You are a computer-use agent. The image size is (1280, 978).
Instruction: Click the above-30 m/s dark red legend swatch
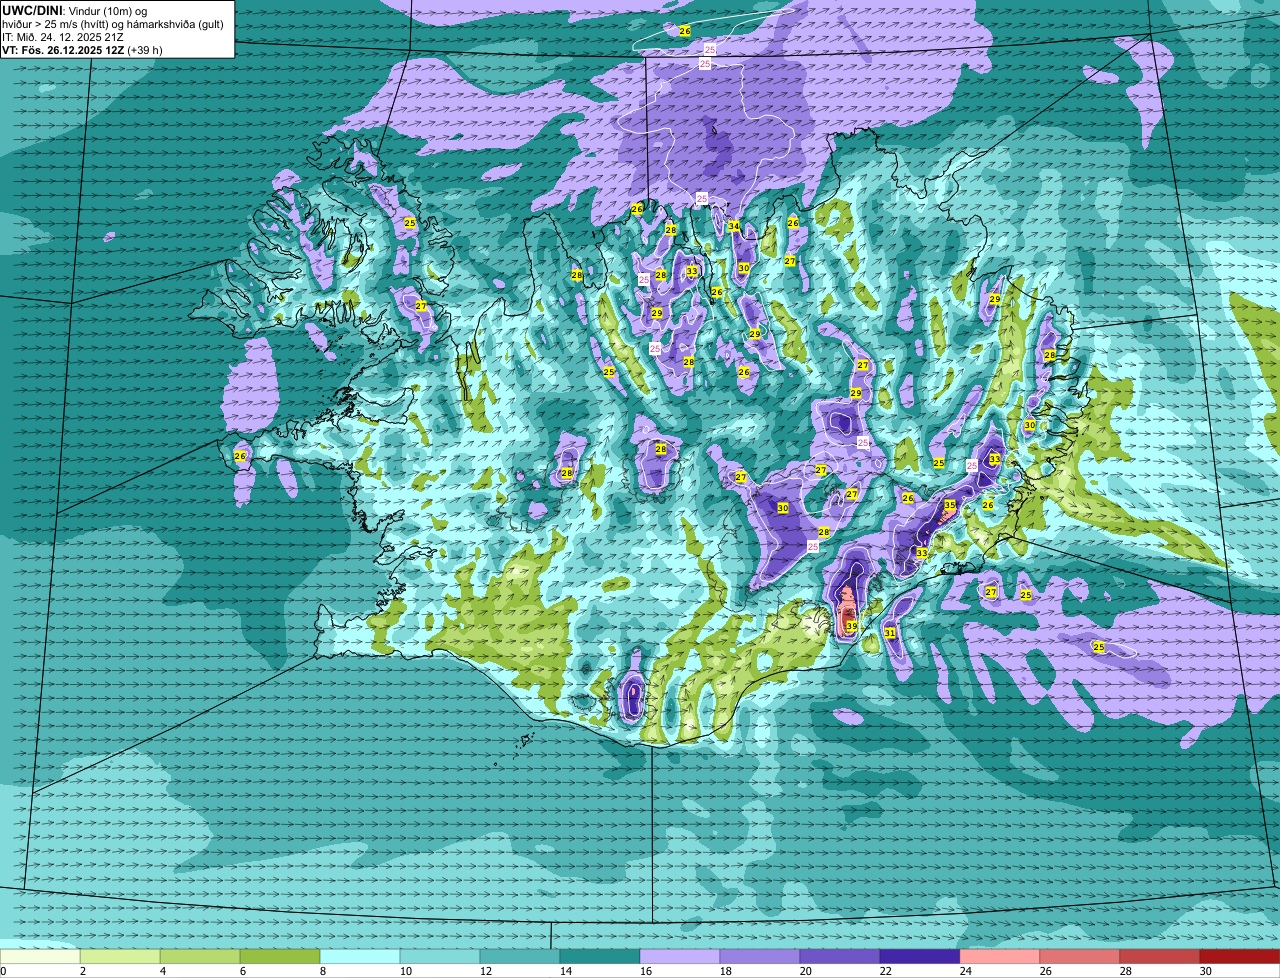coord(1240,957)
